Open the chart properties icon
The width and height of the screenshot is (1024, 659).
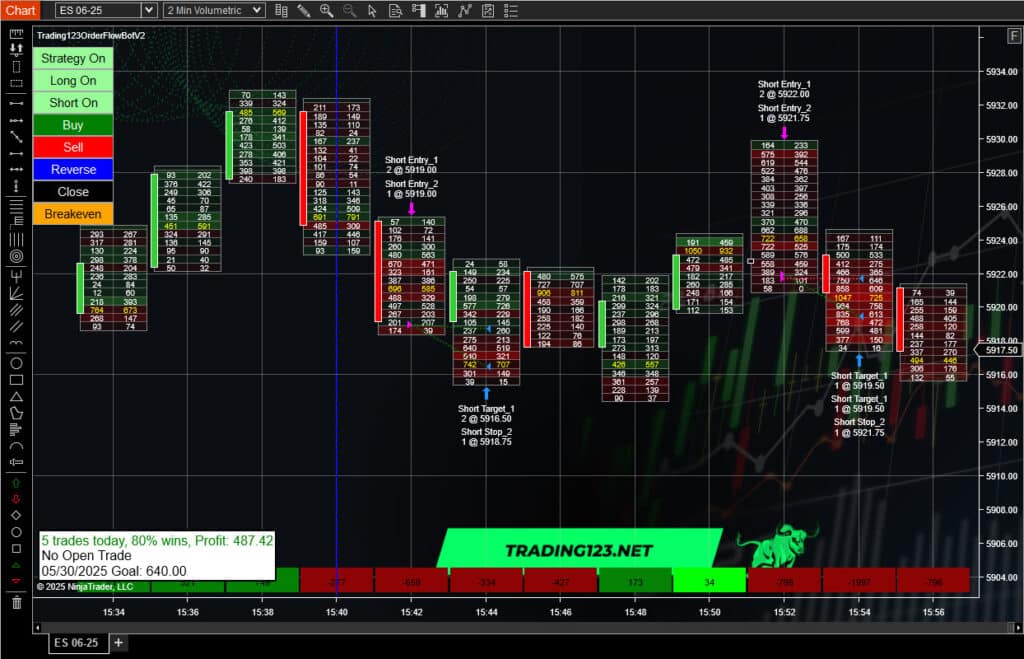[488, 10]
